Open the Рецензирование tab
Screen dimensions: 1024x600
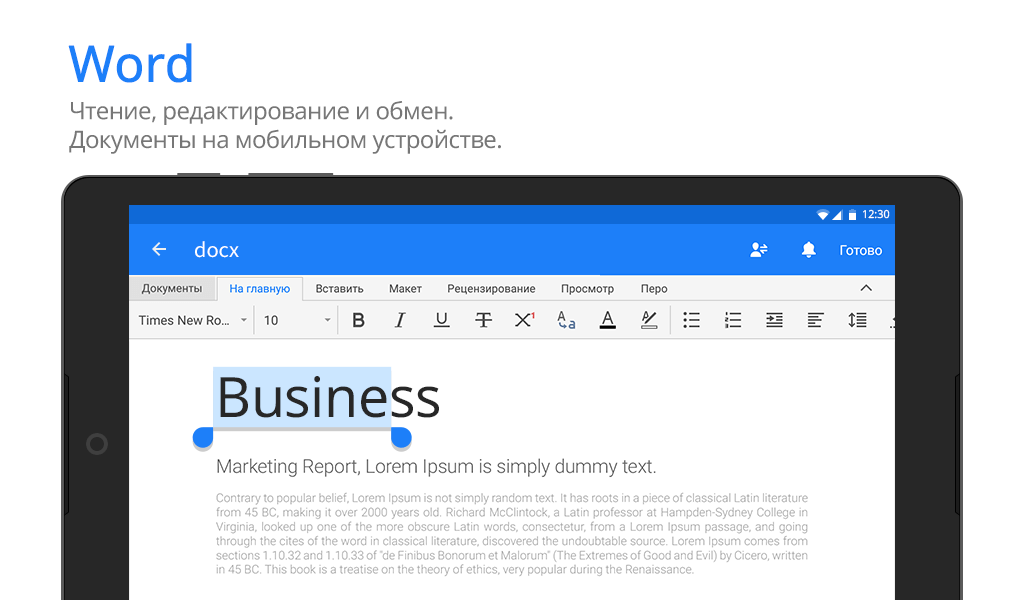(x=491, y=289)
